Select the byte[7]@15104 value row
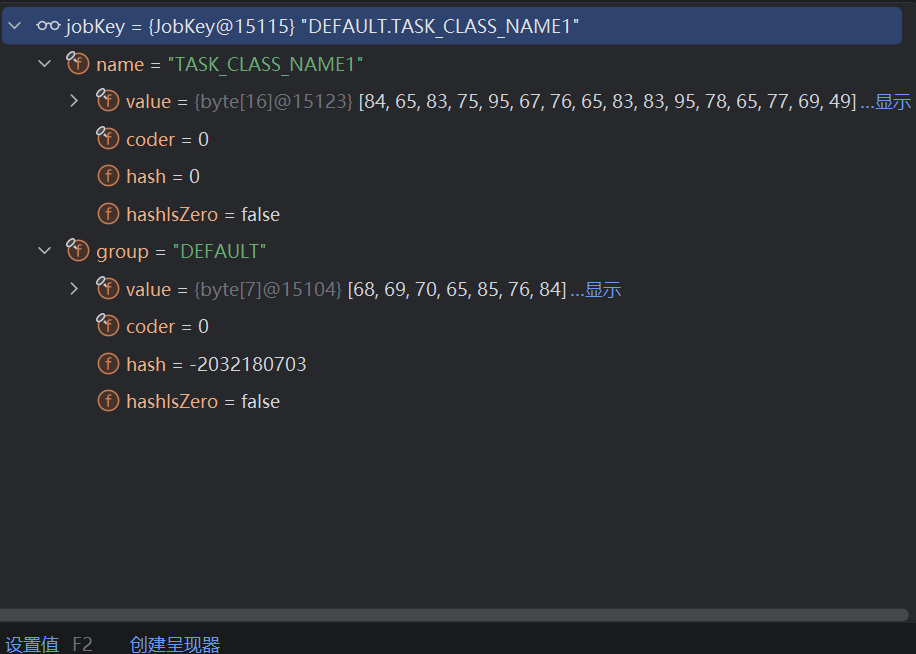 452,289
